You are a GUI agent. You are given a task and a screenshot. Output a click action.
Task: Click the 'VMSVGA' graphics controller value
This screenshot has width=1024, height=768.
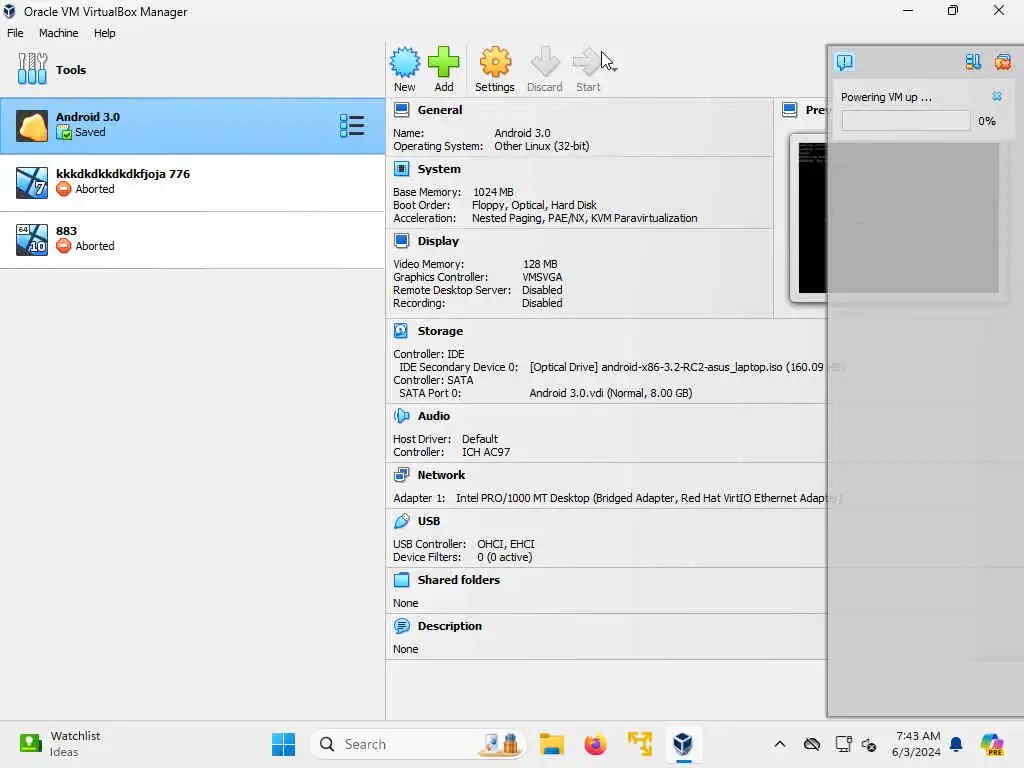542,277
